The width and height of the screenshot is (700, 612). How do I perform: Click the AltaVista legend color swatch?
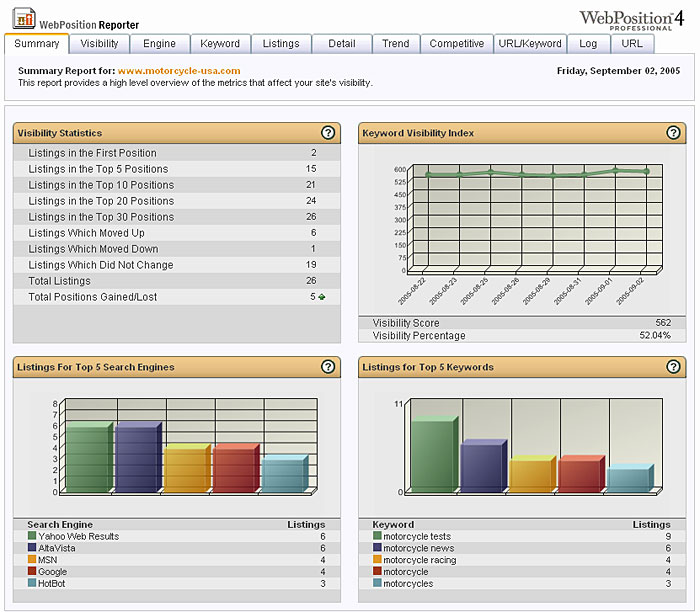tap(32, 547)
